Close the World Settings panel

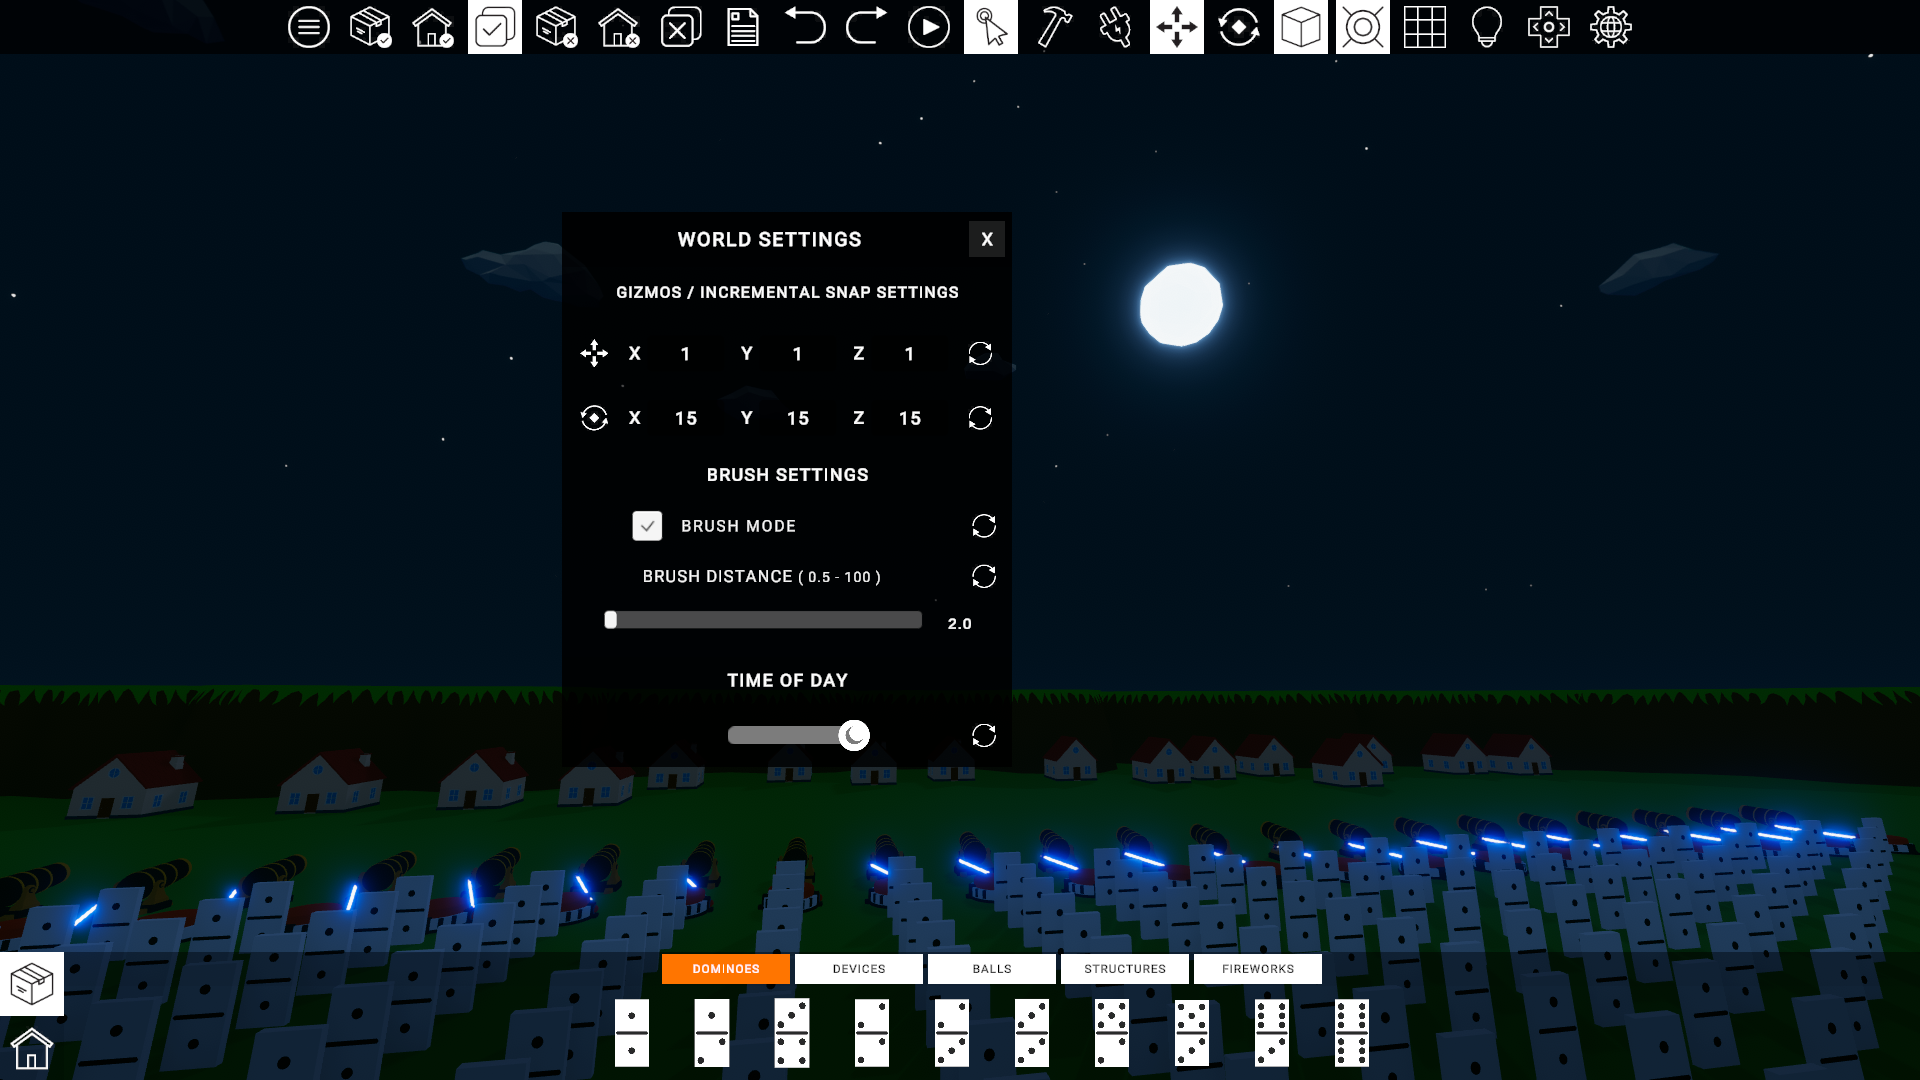986,239
